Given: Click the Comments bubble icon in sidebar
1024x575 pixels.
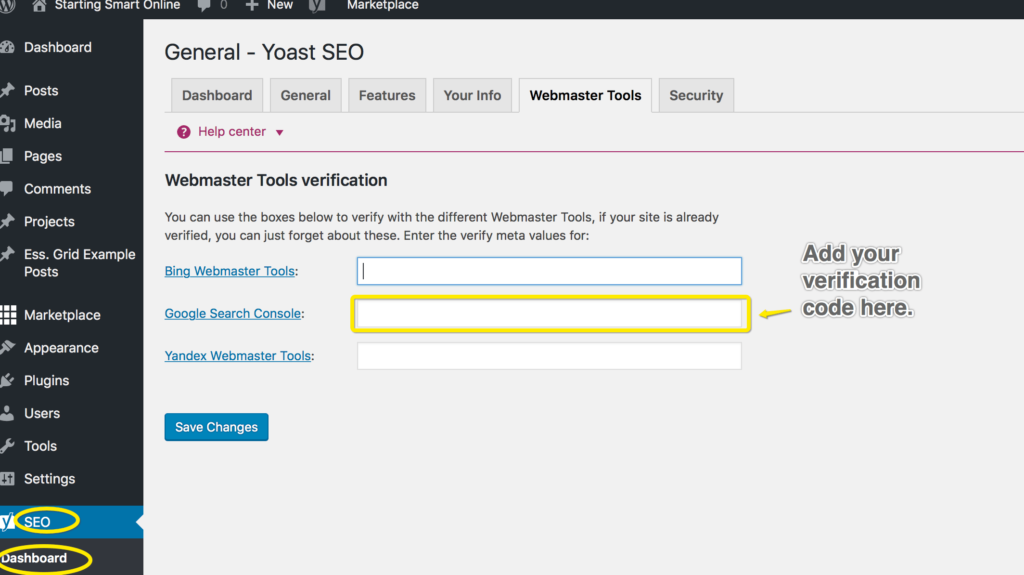Looking at the screenshot, I should click(x=7, y=188).
